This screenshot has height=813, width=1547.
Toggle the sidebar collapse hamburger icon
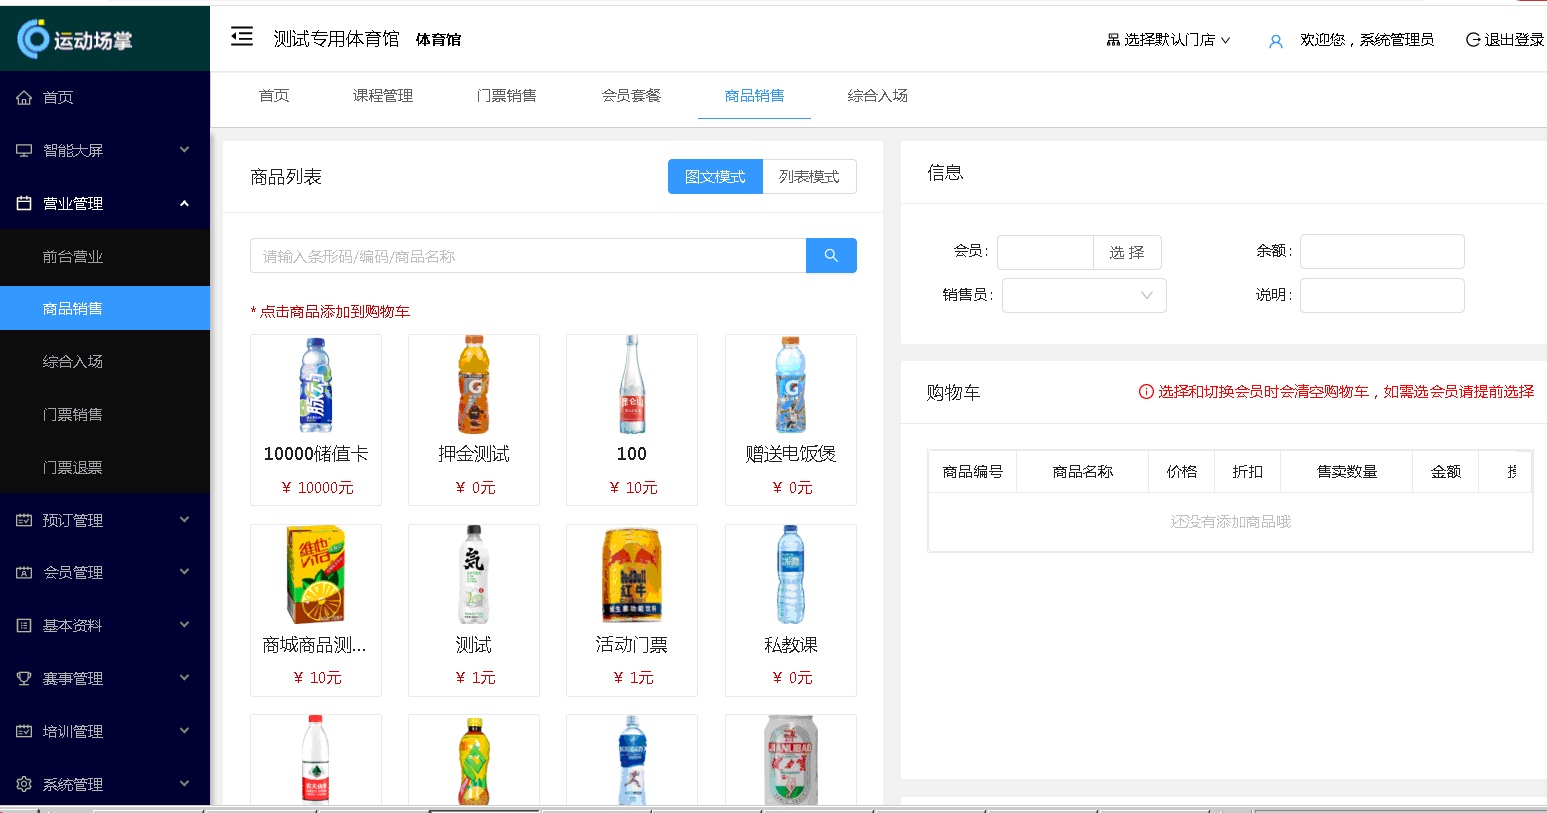[x=242, y=38]
